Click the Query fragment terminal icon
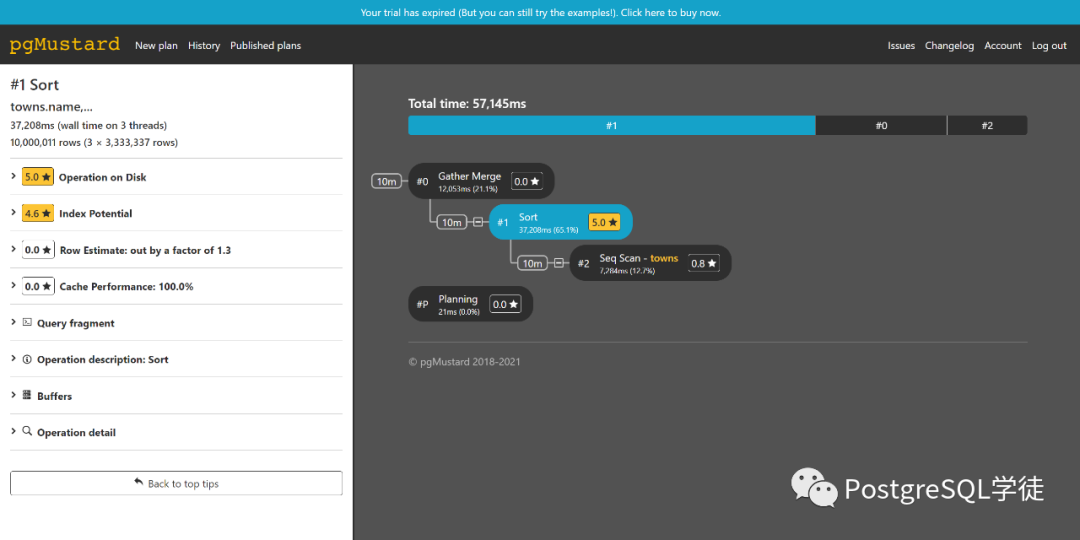This screenshot has height=540, width=1080. (x=28, y=322)
